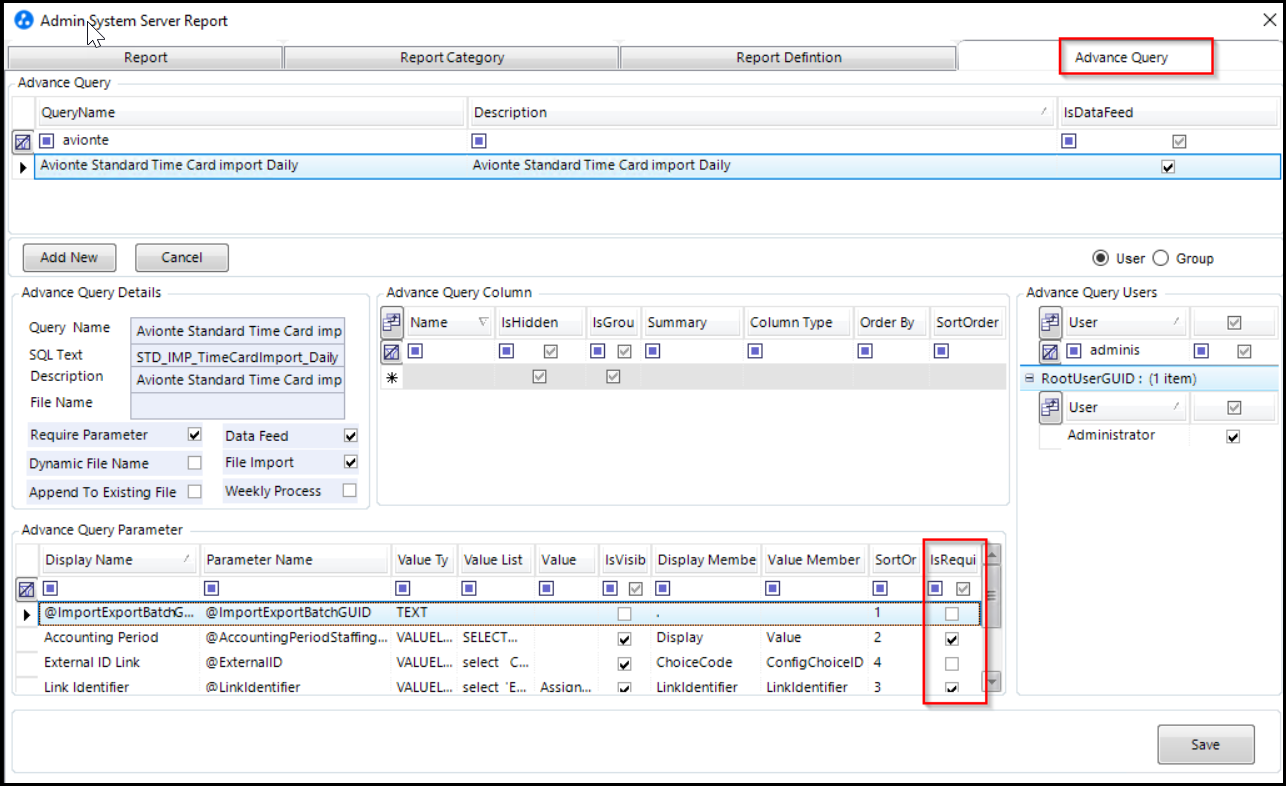Click the parameter grid scrollbar up arrow
1286x786 pixels.
[x=992, y=553]
